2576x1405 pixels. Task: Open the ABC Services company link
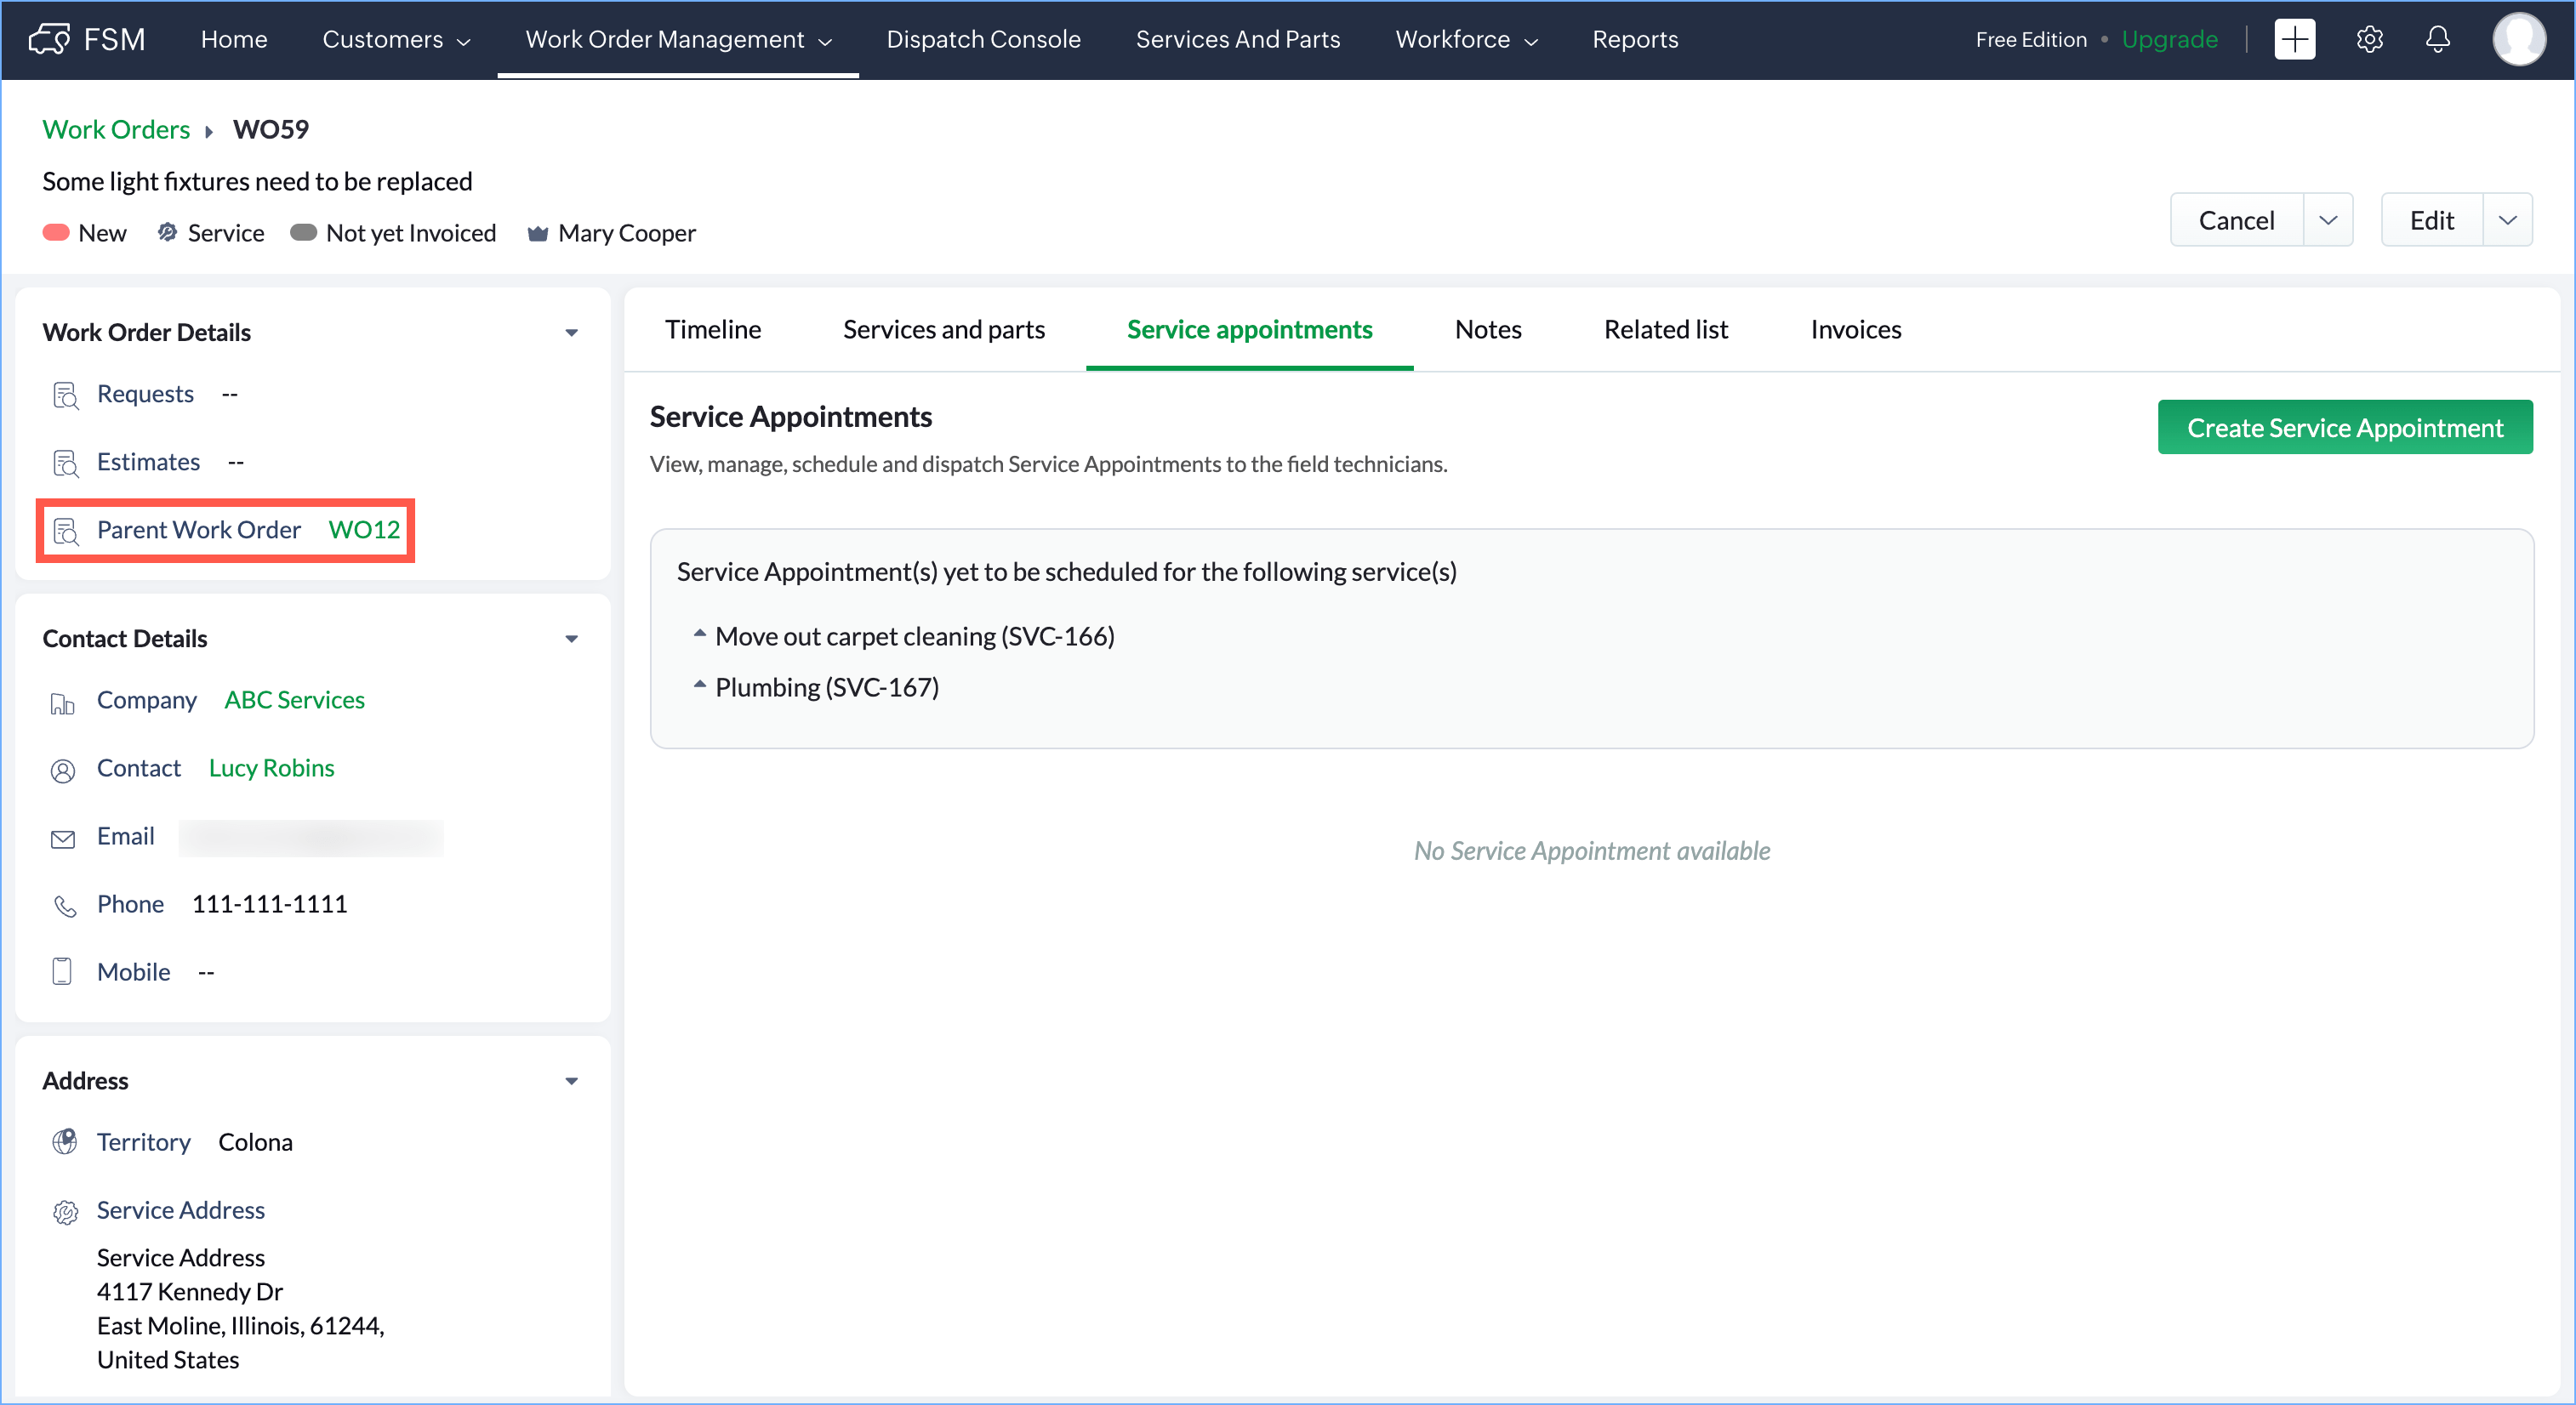tap(294, 699)
